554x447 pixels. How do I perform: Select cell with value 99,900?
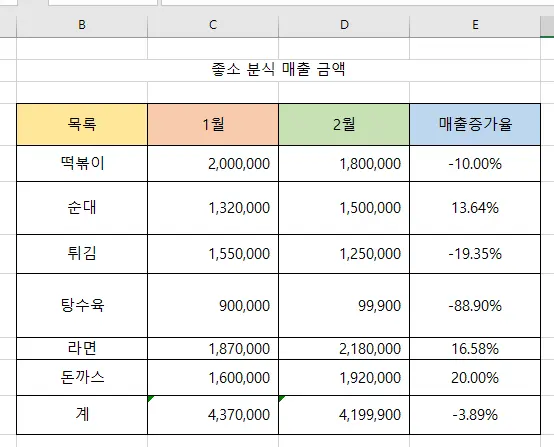pyautogui.click(x=344, y=305)
